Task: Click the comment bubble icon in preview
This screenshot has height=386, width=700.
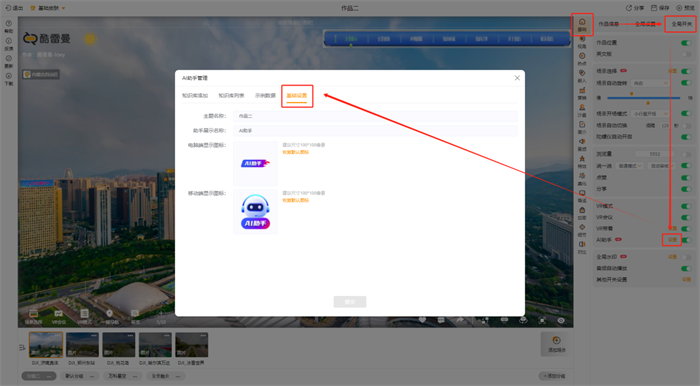Action: [x=441, y=320]
